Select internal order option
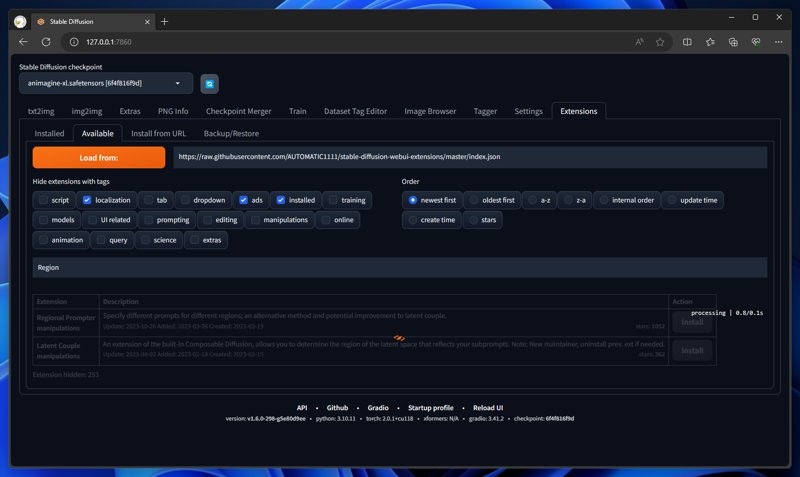 [604, 200]
